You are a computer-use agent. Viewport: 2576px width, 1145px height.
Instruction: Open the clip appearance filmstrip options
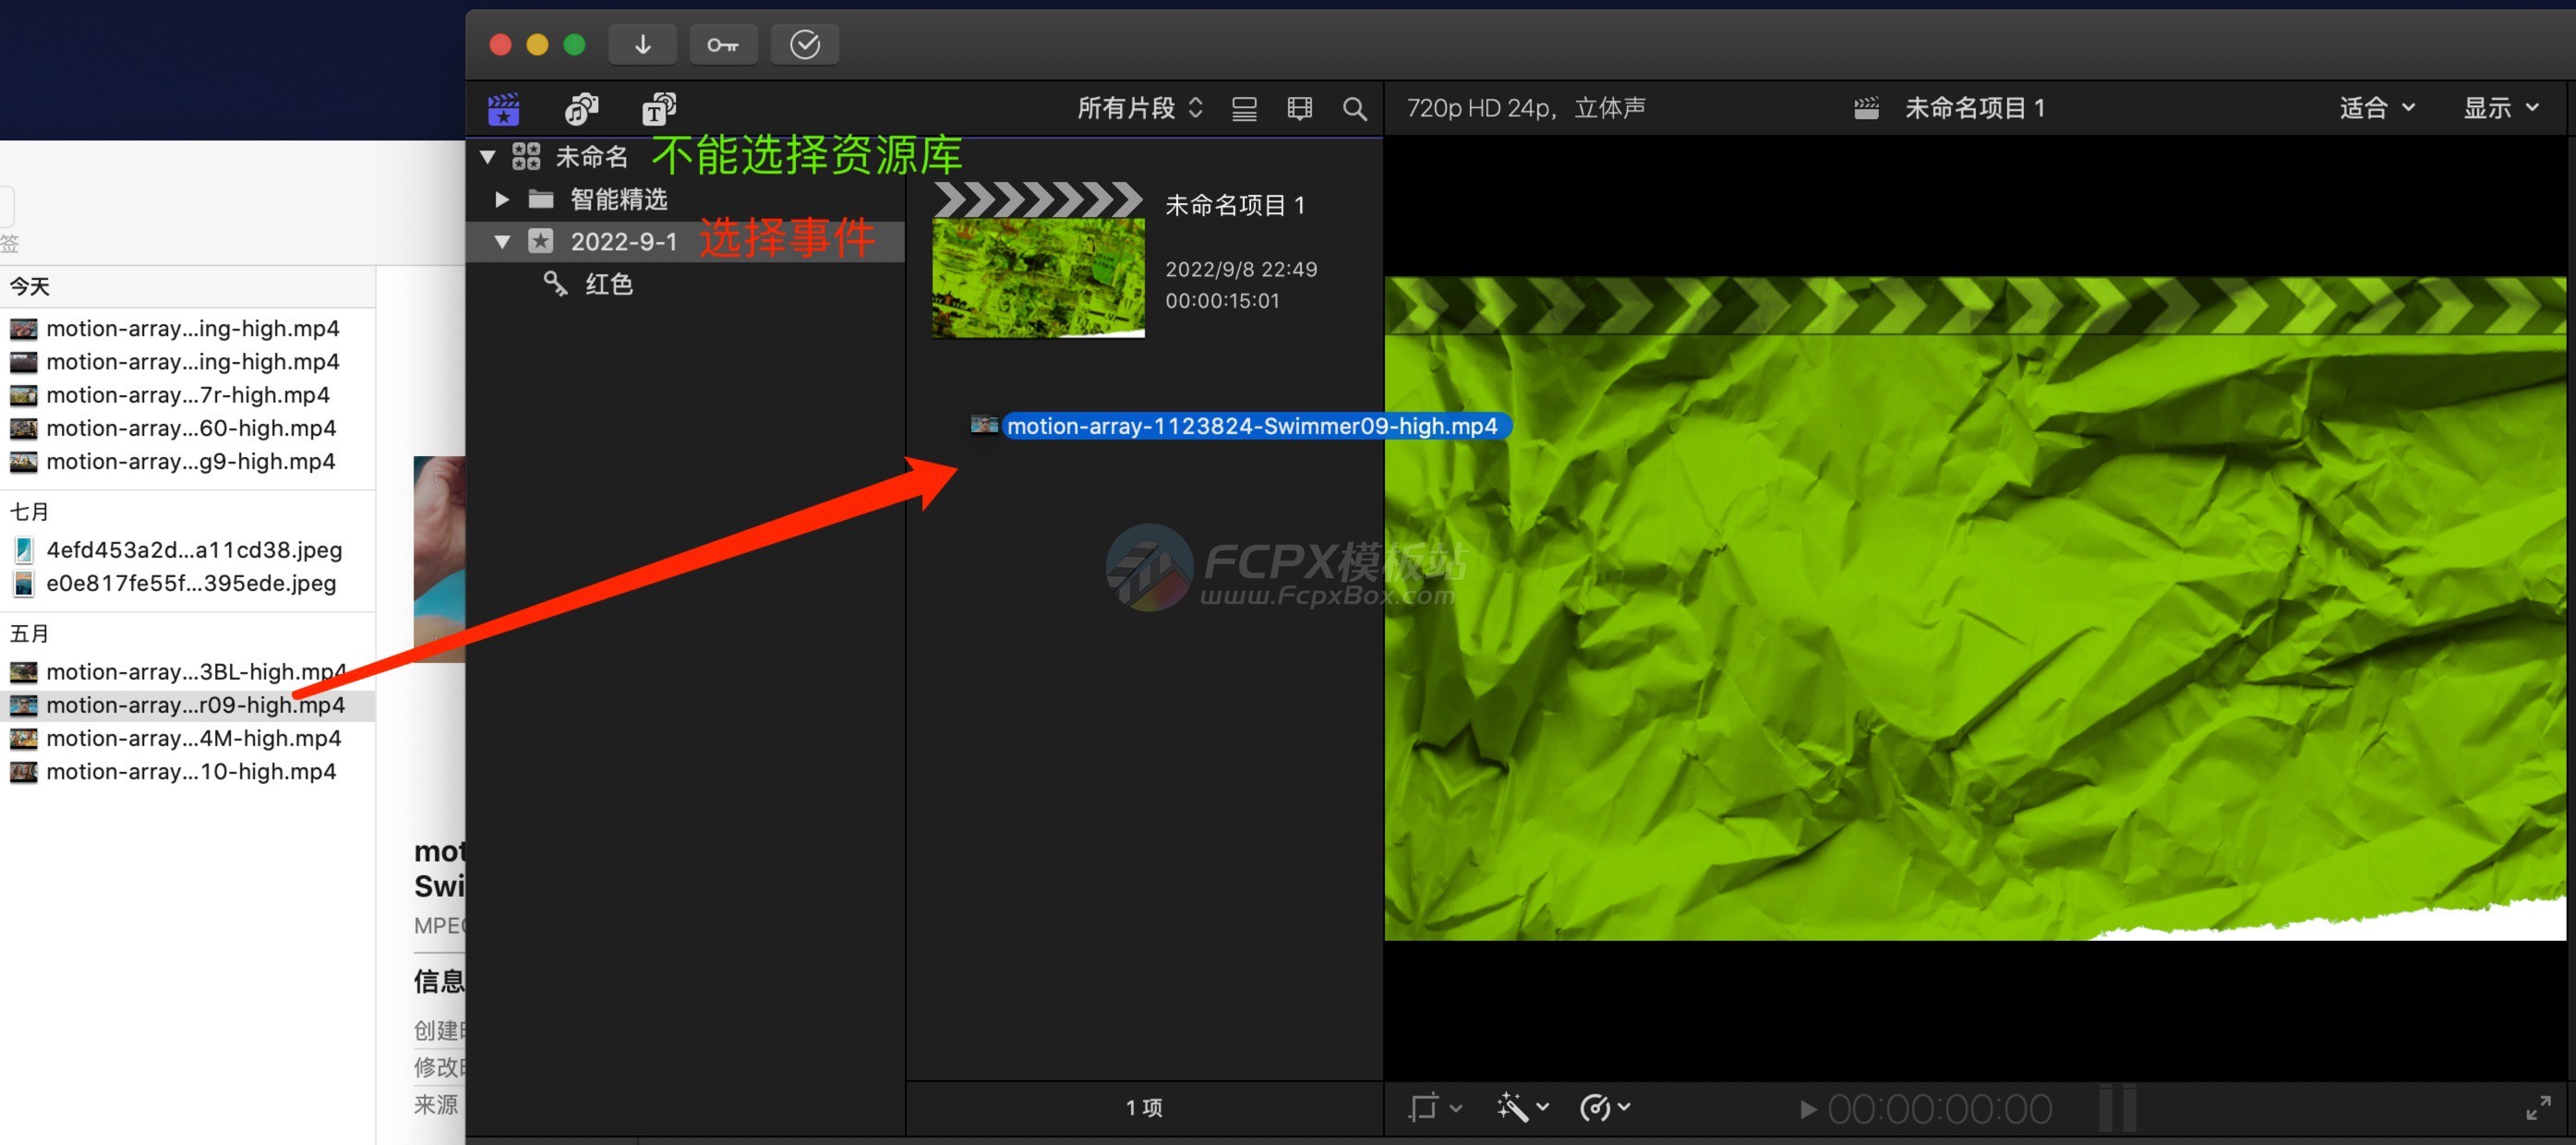pos(1299,108)
